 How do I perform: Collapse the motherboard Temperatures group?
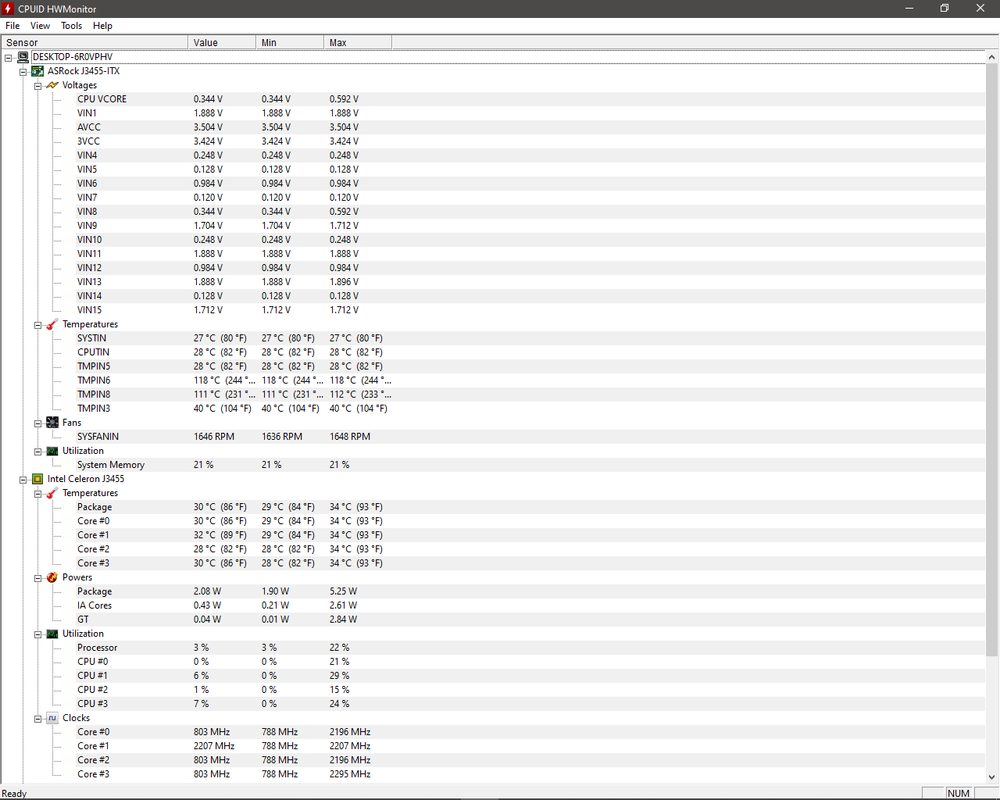point(38,325)
